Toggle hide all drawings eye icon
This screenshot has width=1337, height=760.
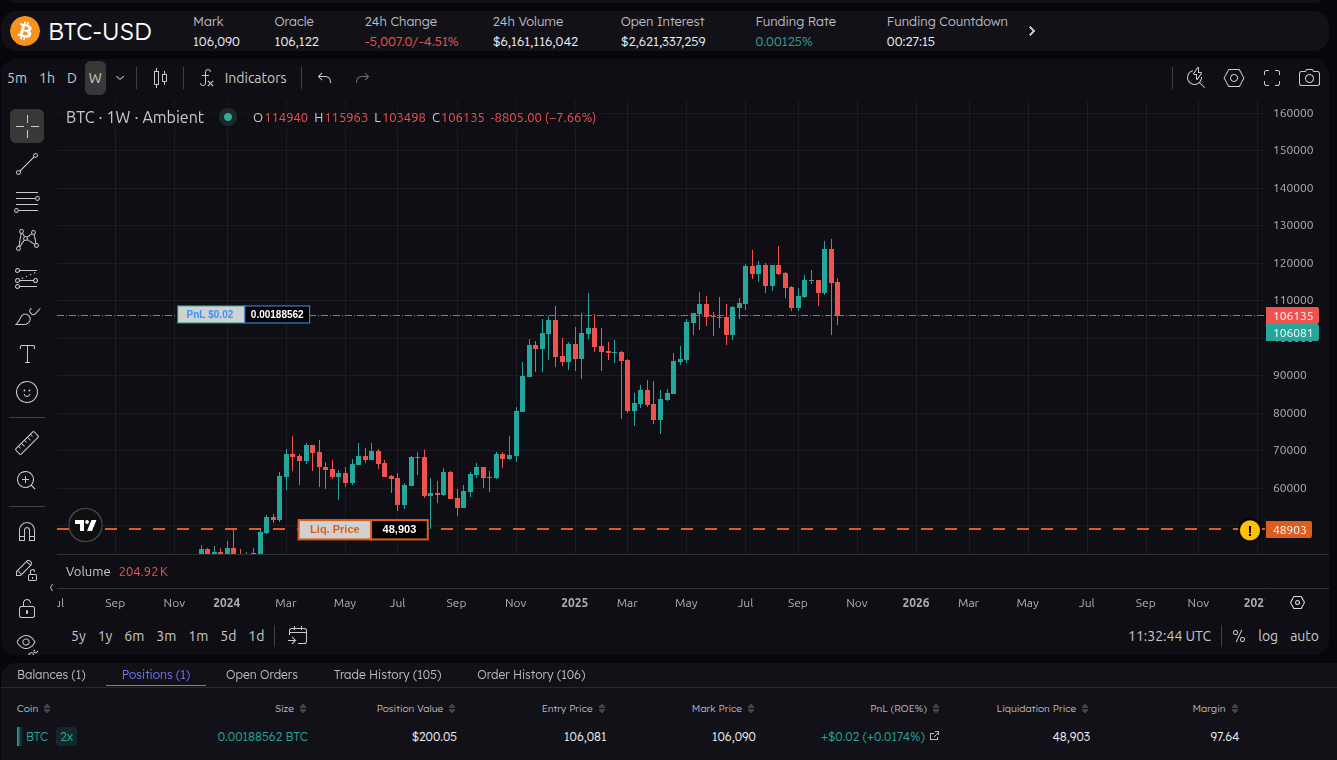pos(26,643)
